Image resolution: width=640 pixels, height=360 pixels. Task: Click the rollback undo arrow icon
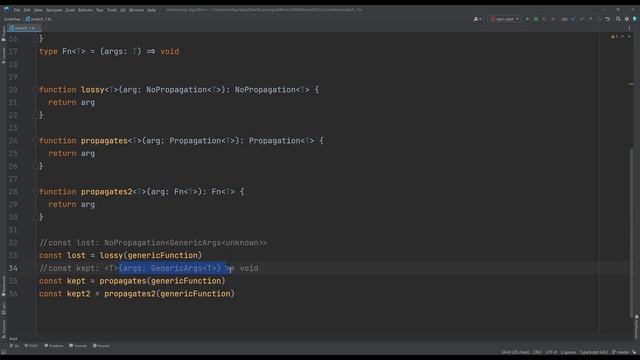[x=607, y=19]
